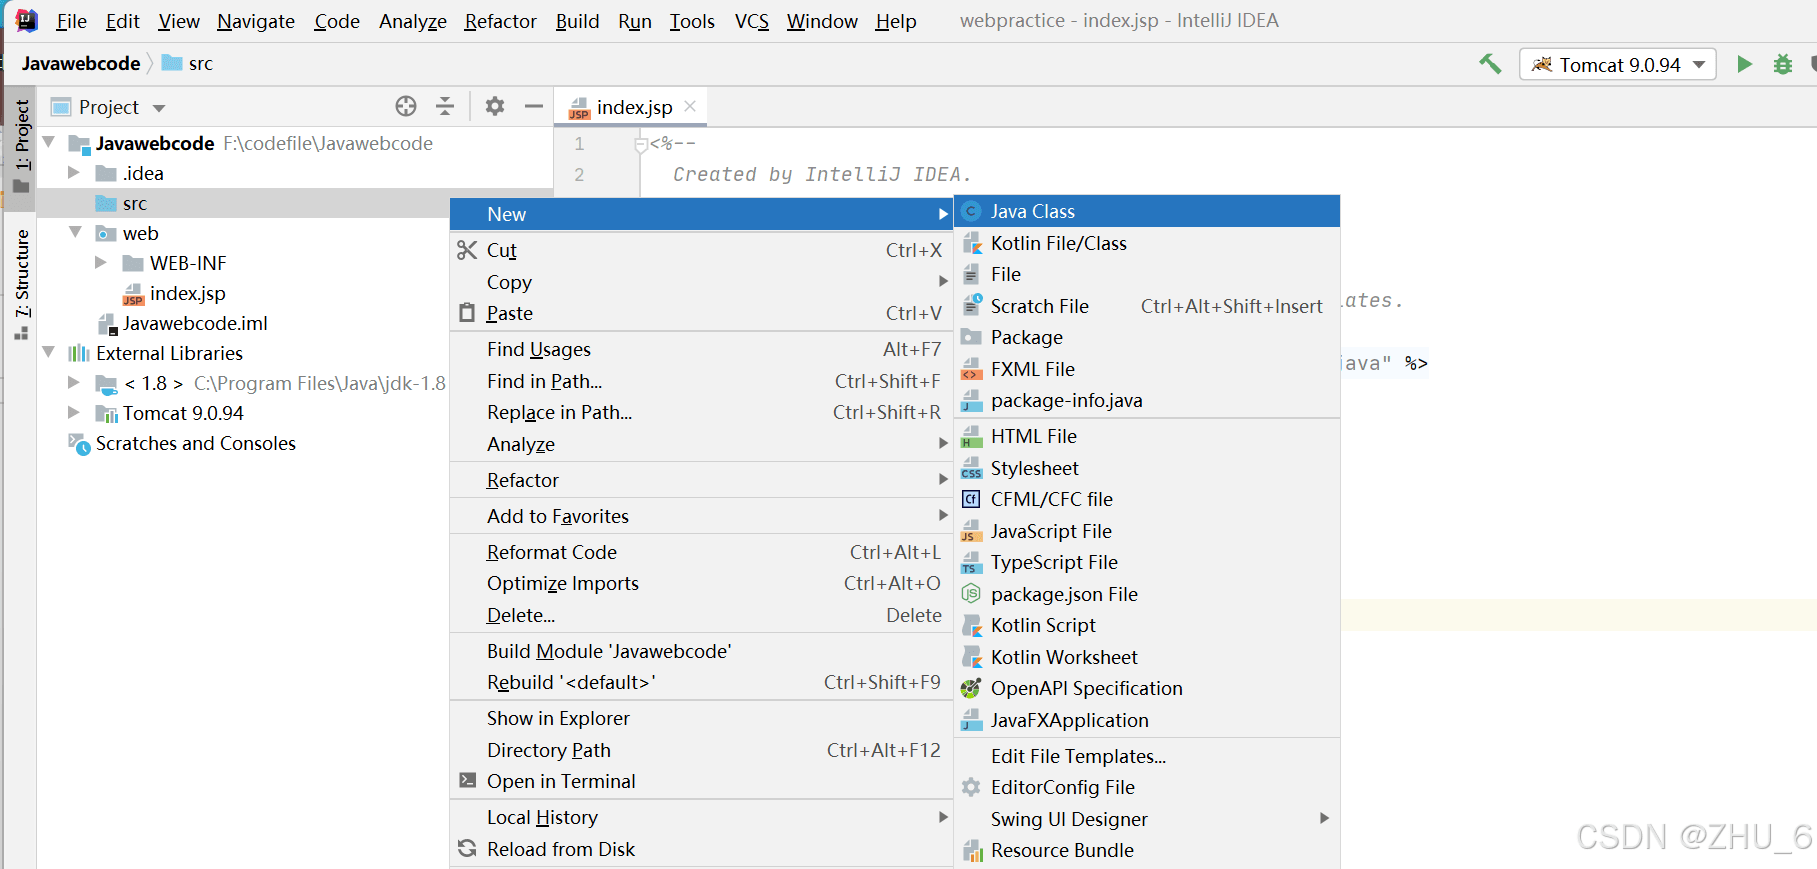The height and width of the screenshot is (869, 1817).
Task: Choose Find Usages from the context menu
Action: click(701, 349)
